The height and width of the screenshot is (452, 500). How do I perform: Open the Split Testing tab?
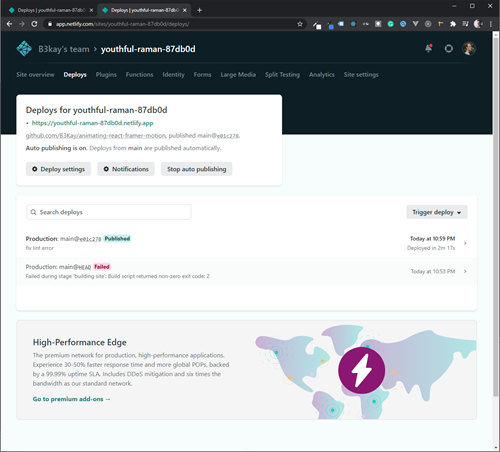[x=282, y=75]
